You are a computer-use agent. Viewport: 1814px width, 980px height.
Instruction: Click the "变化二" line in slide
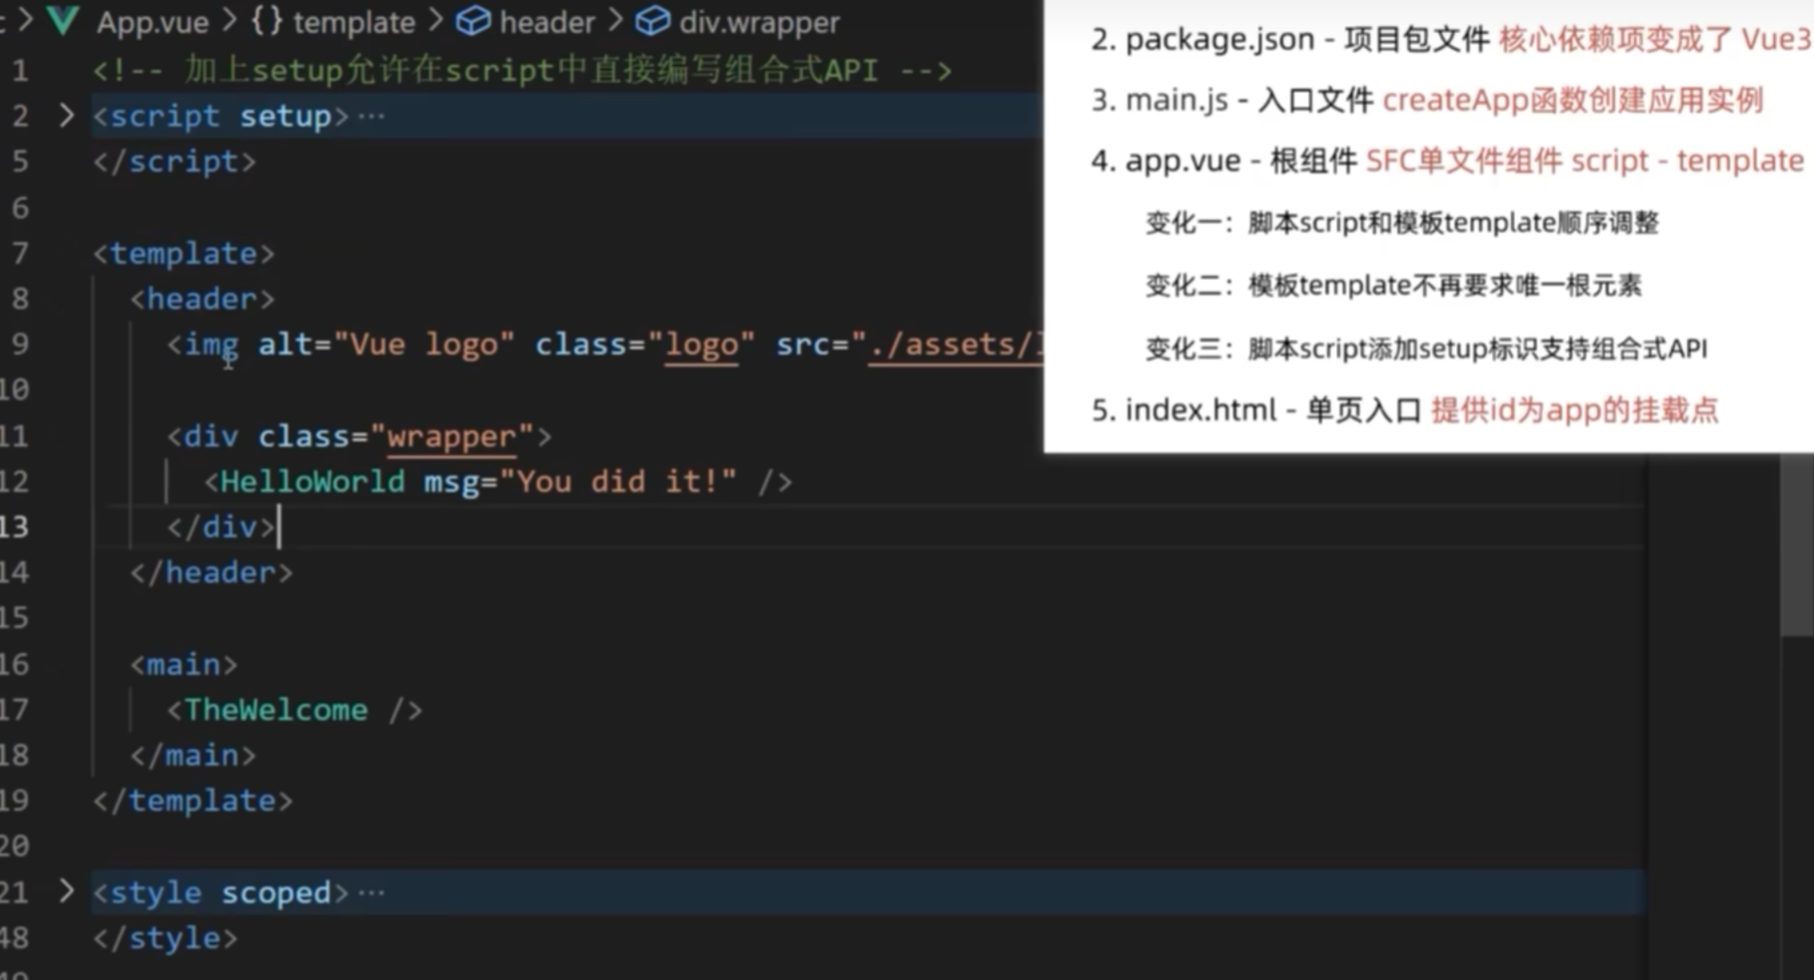tap(1393, 286)
